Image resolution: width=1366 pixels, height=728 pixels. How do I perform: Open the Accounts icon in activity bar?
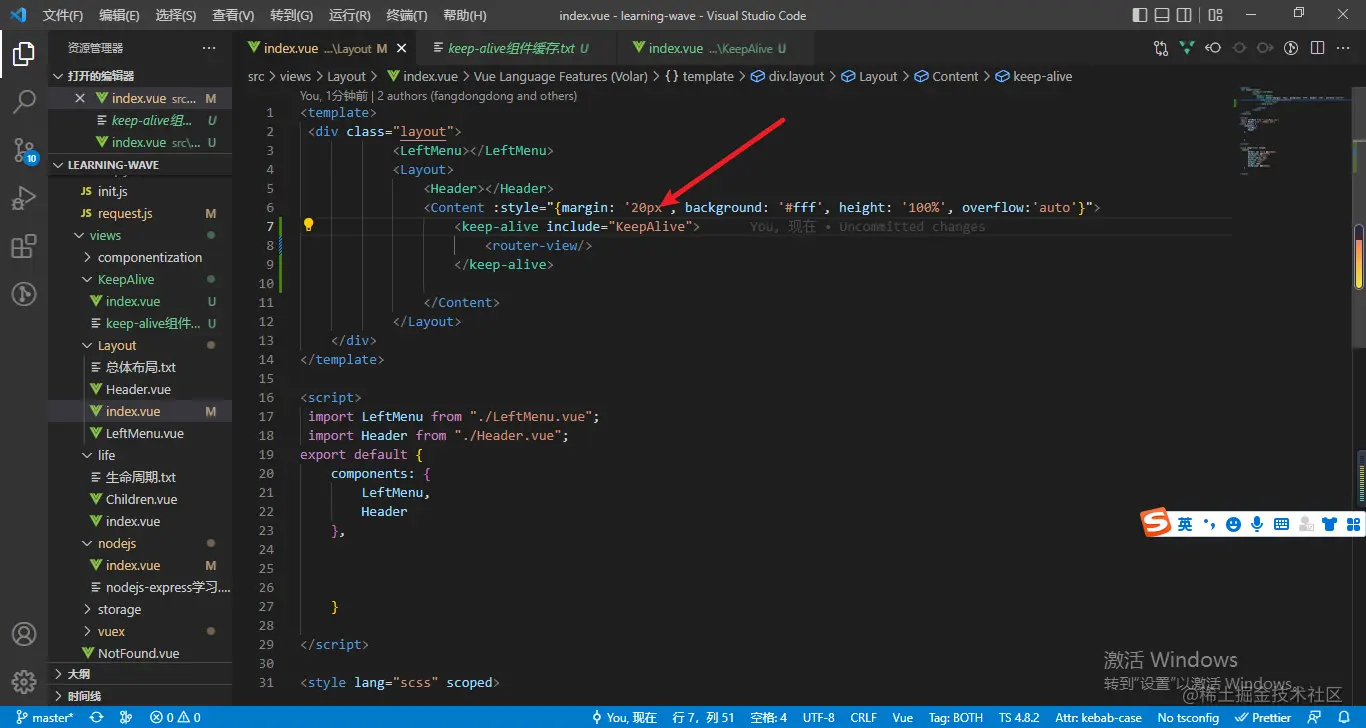(x=24, y=634)
